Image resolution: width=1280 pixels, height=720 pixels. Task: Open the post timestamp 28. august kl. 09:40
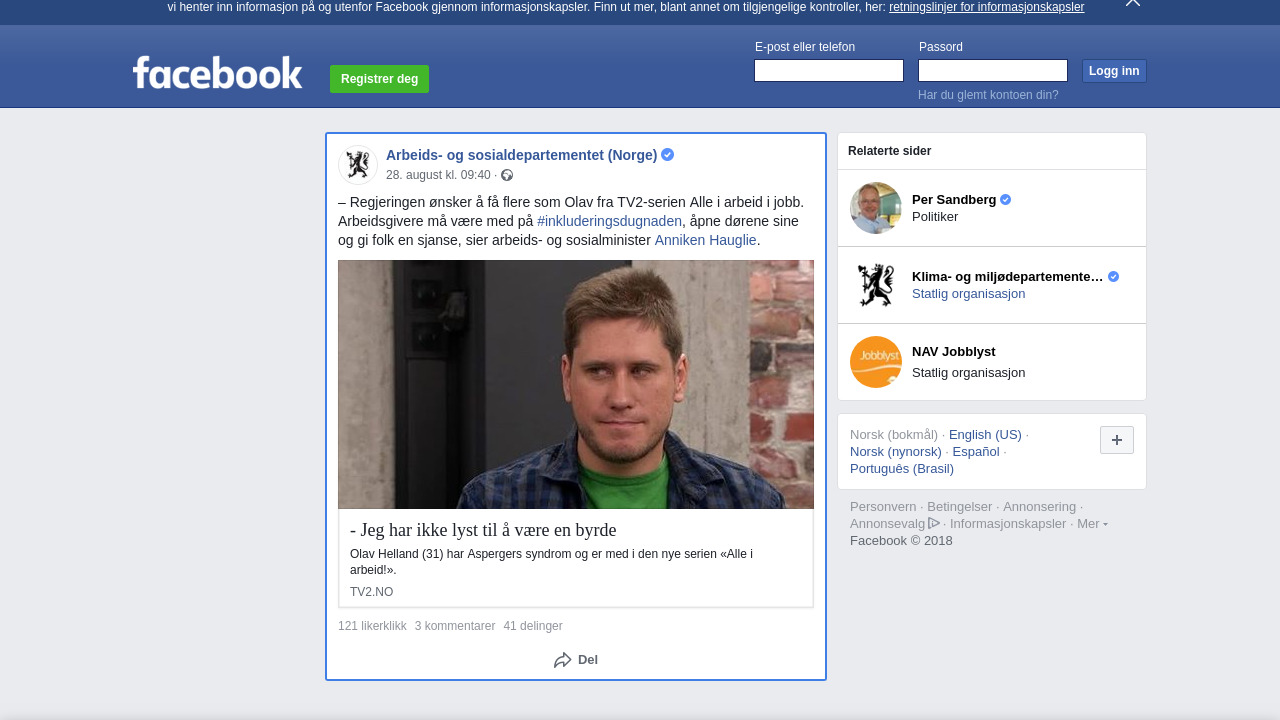(x=438, y=175)
